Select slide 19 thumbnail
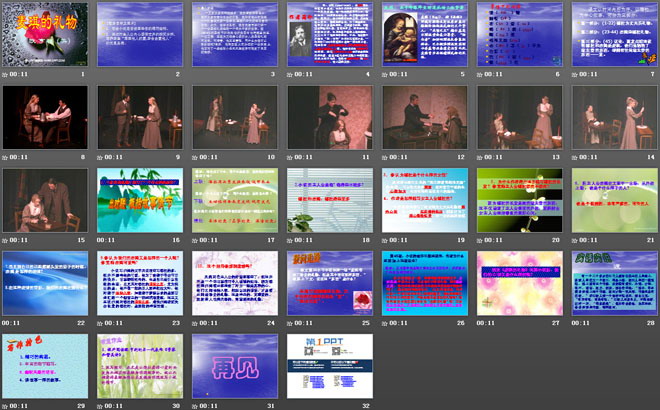The height and width of the screenshot is (410, 660). pyautogui.click(x=425, y=200)
